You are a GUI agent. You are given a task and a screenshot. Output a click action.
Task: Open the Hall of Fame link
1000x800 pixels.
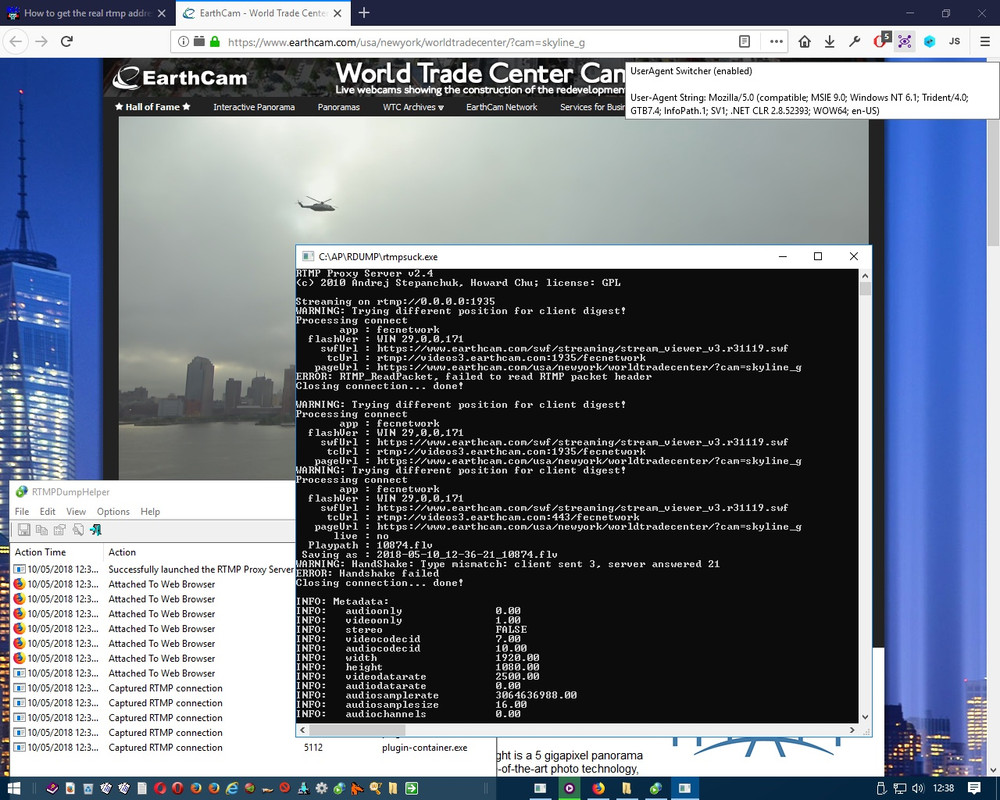click(152, 107)
